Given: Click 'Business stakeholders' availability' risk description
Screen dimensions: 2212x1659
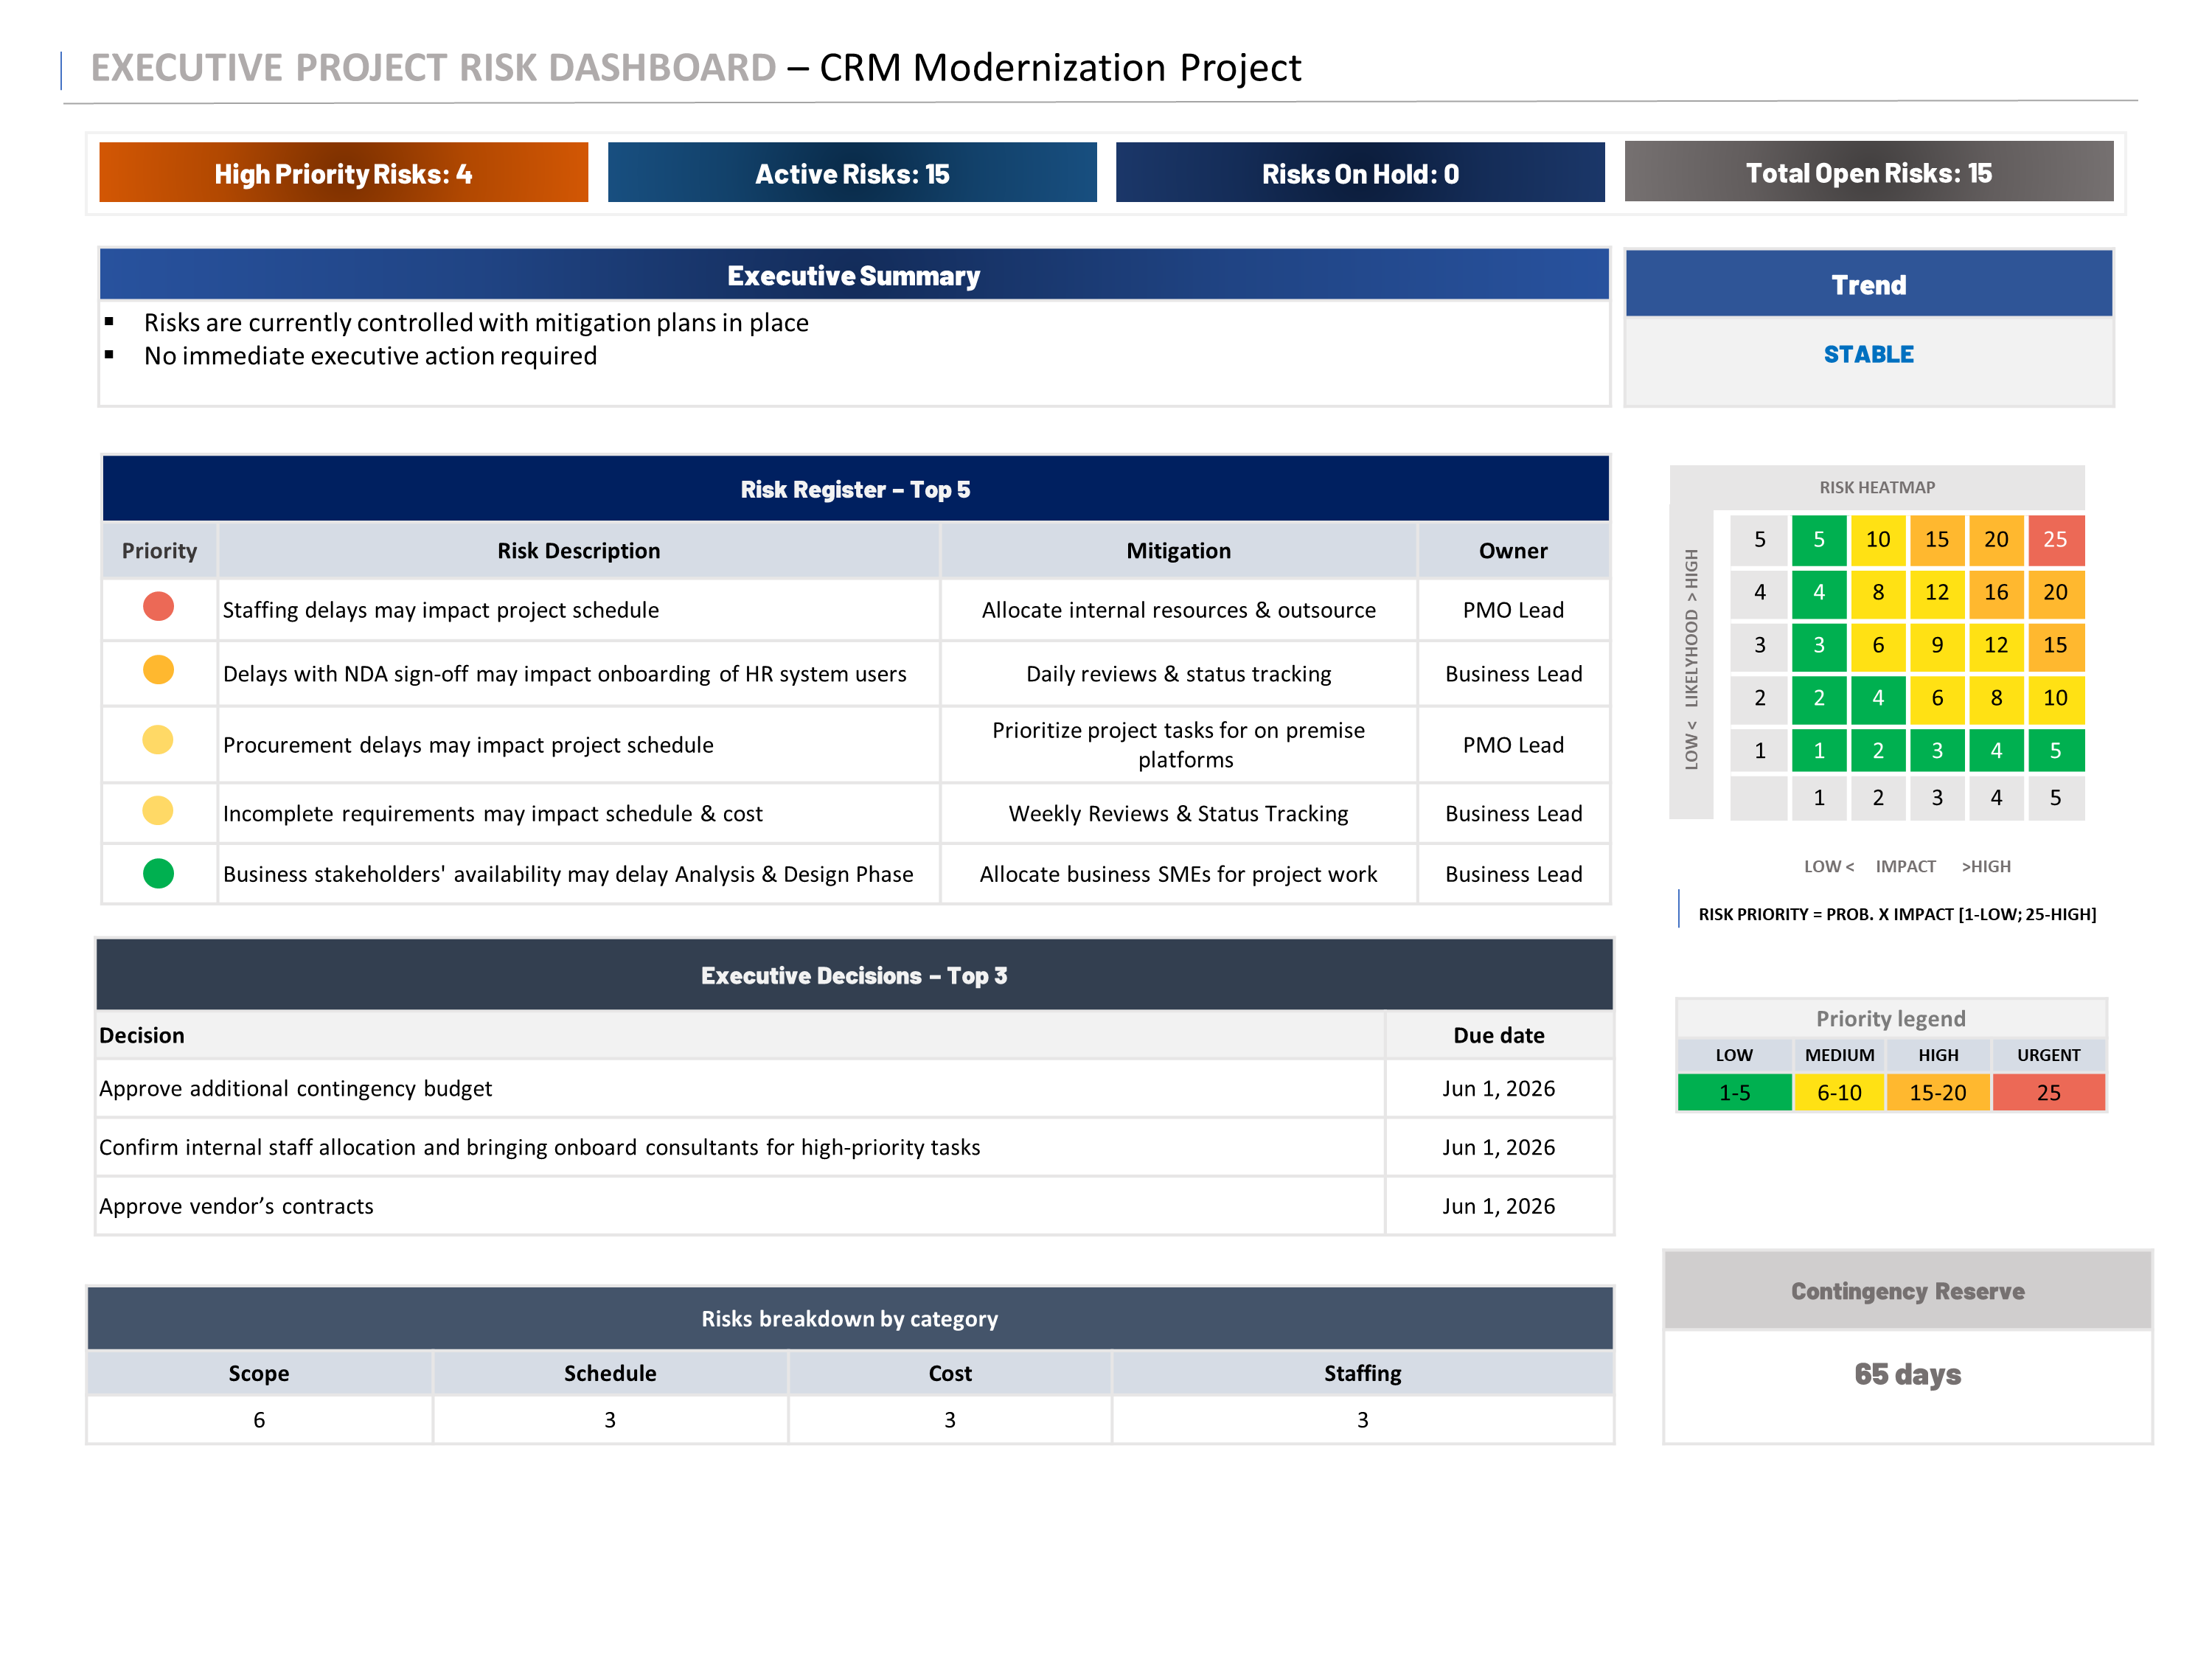Looking at the screenshot, I should coord(568,874).
